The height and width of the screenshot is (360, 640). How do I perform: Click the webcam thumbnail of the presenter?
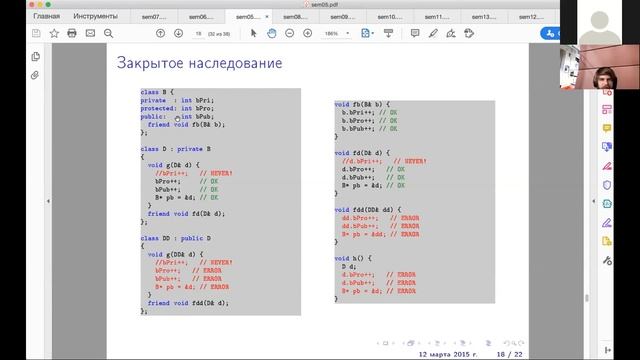[x=600, y=67]
